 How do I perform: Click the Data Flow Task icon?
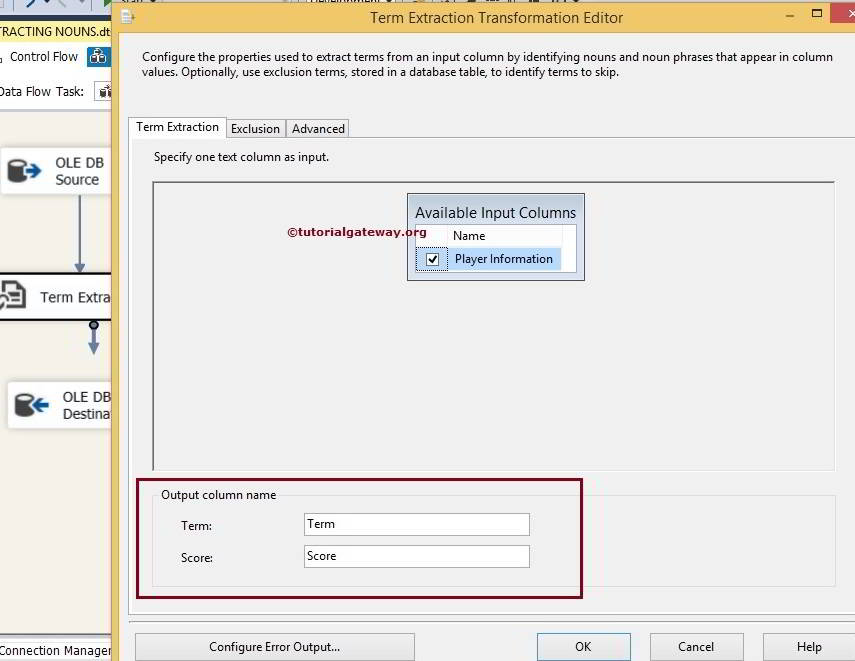(106, 91)
